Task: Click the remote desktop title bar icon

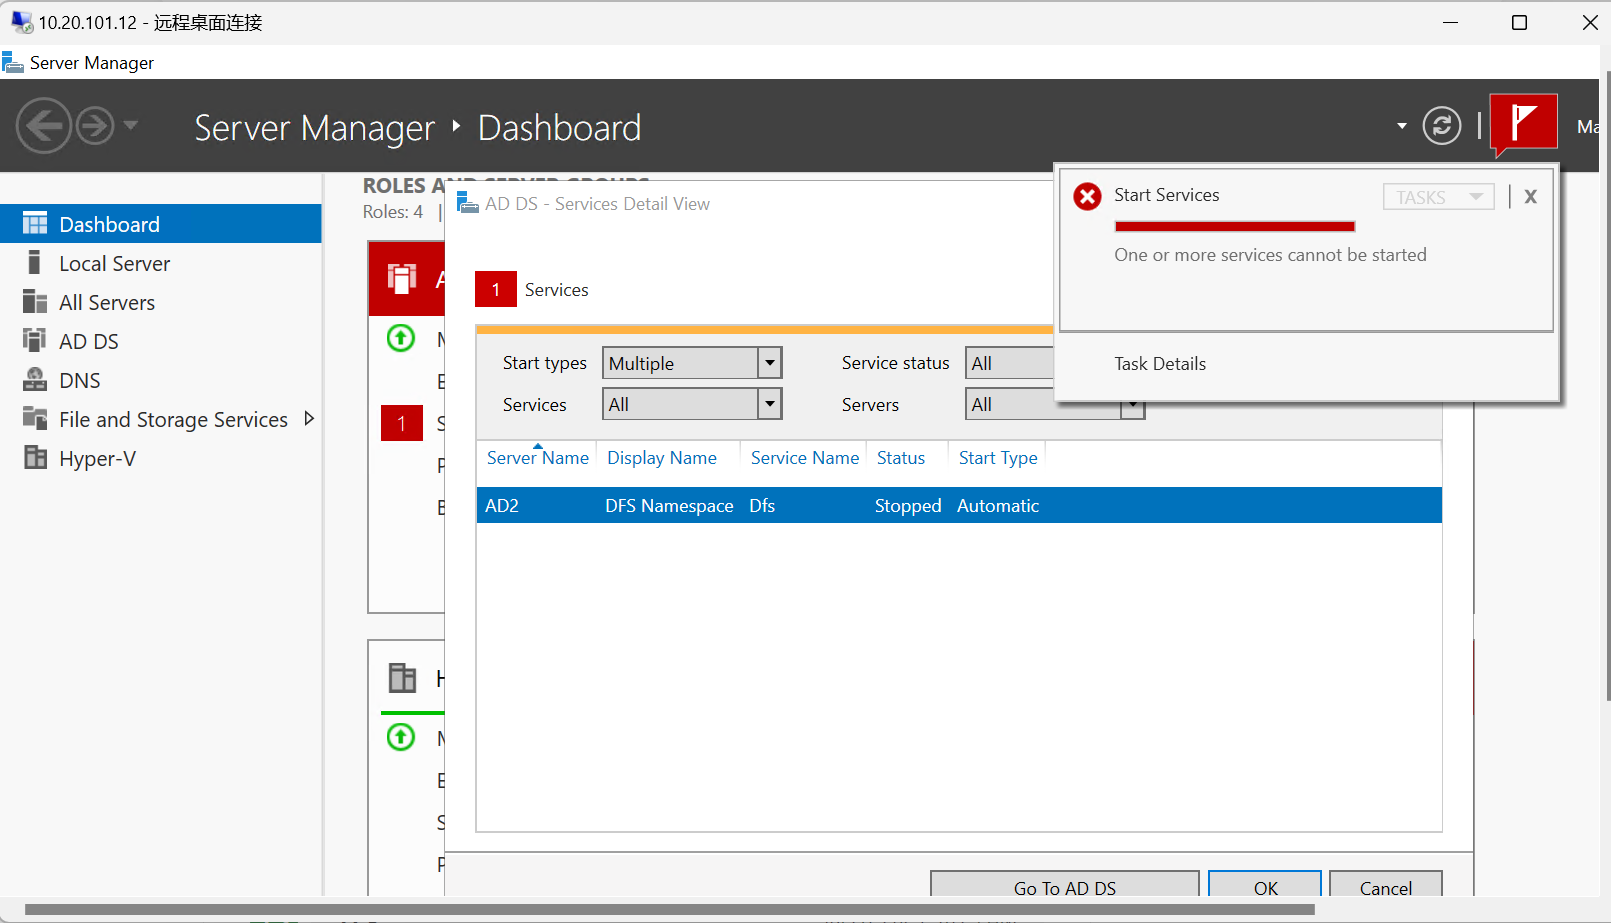Action: point(21,22)
